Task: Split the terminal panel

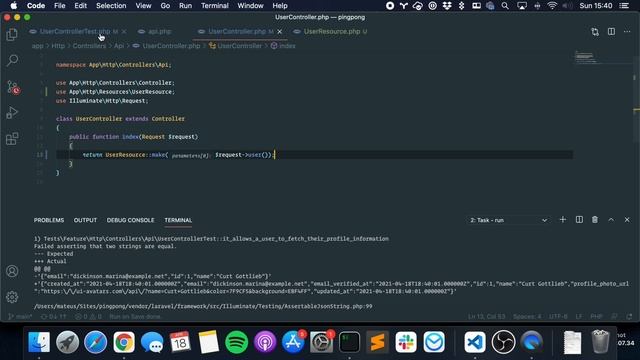Action: (579, 220)
